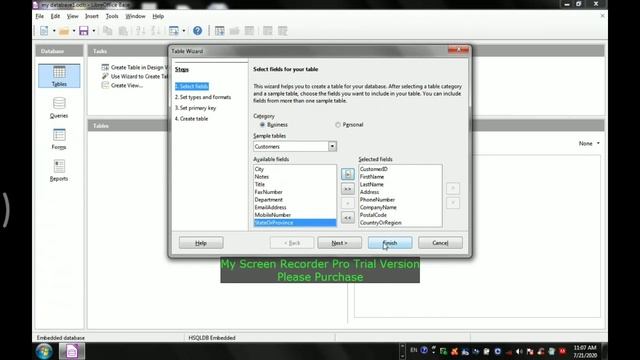The image size is (640, 360).
Task: Click the Save toolbar icon
Action: click(84, 31)
